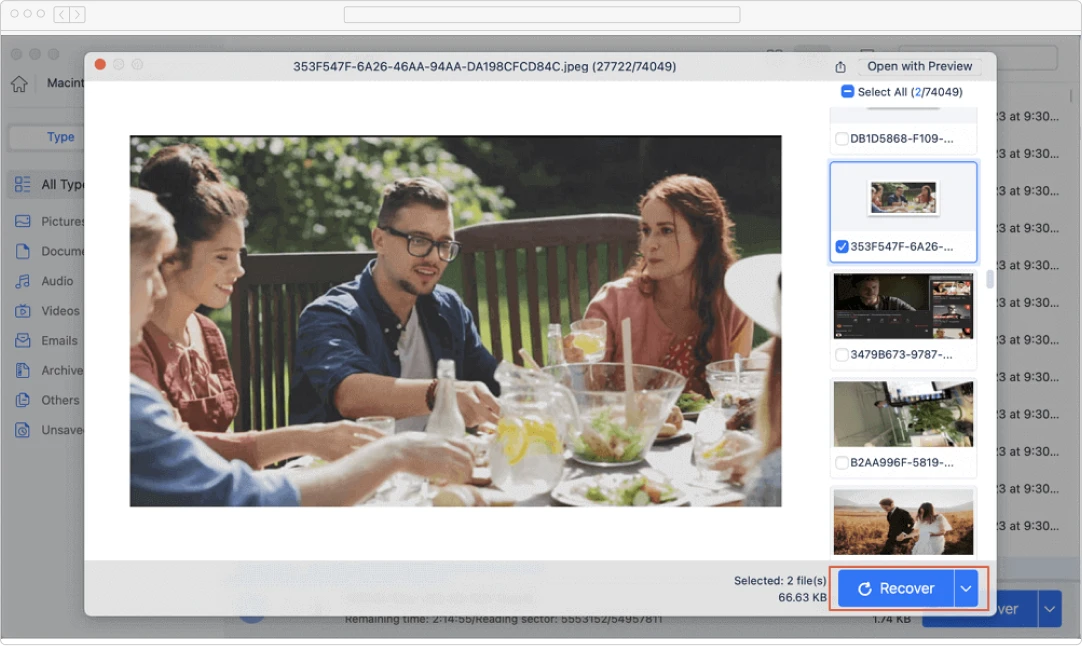Click the Archive category icon

click(22, 371)
